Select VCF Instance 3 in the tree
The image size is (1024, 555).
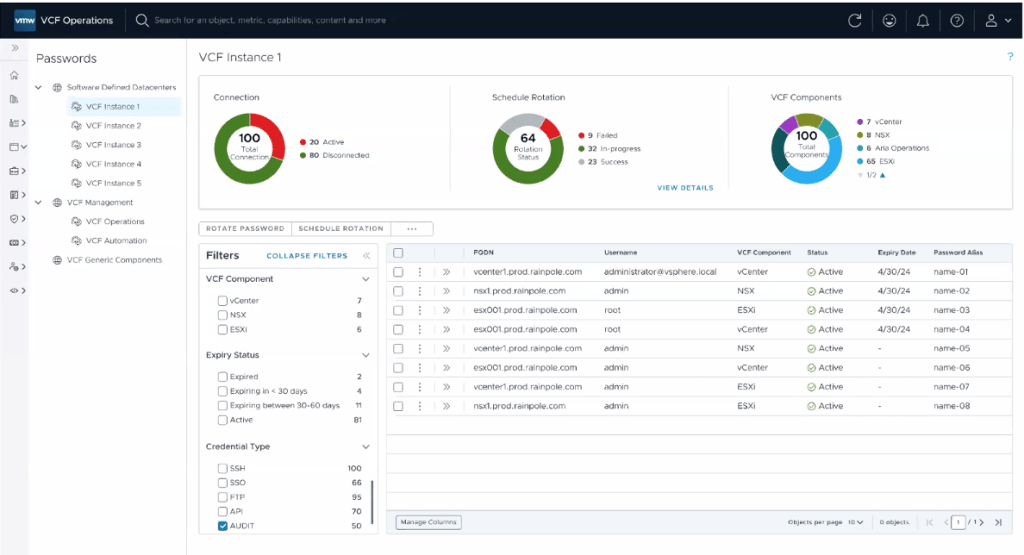coord(113,145)
